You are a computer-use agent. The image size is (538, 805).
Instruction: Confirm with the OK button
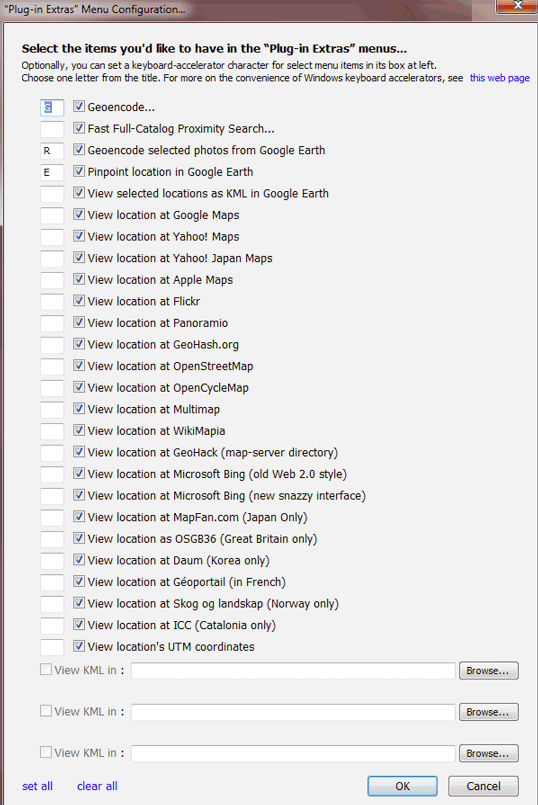[402, 786]
